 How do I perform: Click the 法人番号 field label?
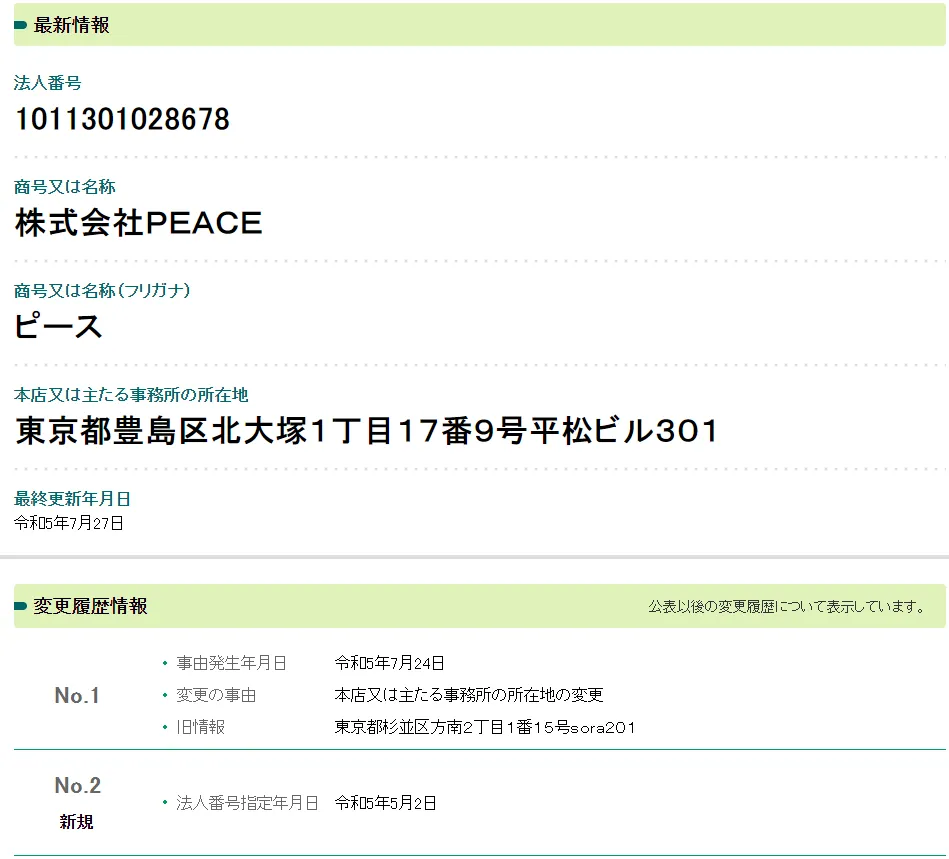click(48, 83)
